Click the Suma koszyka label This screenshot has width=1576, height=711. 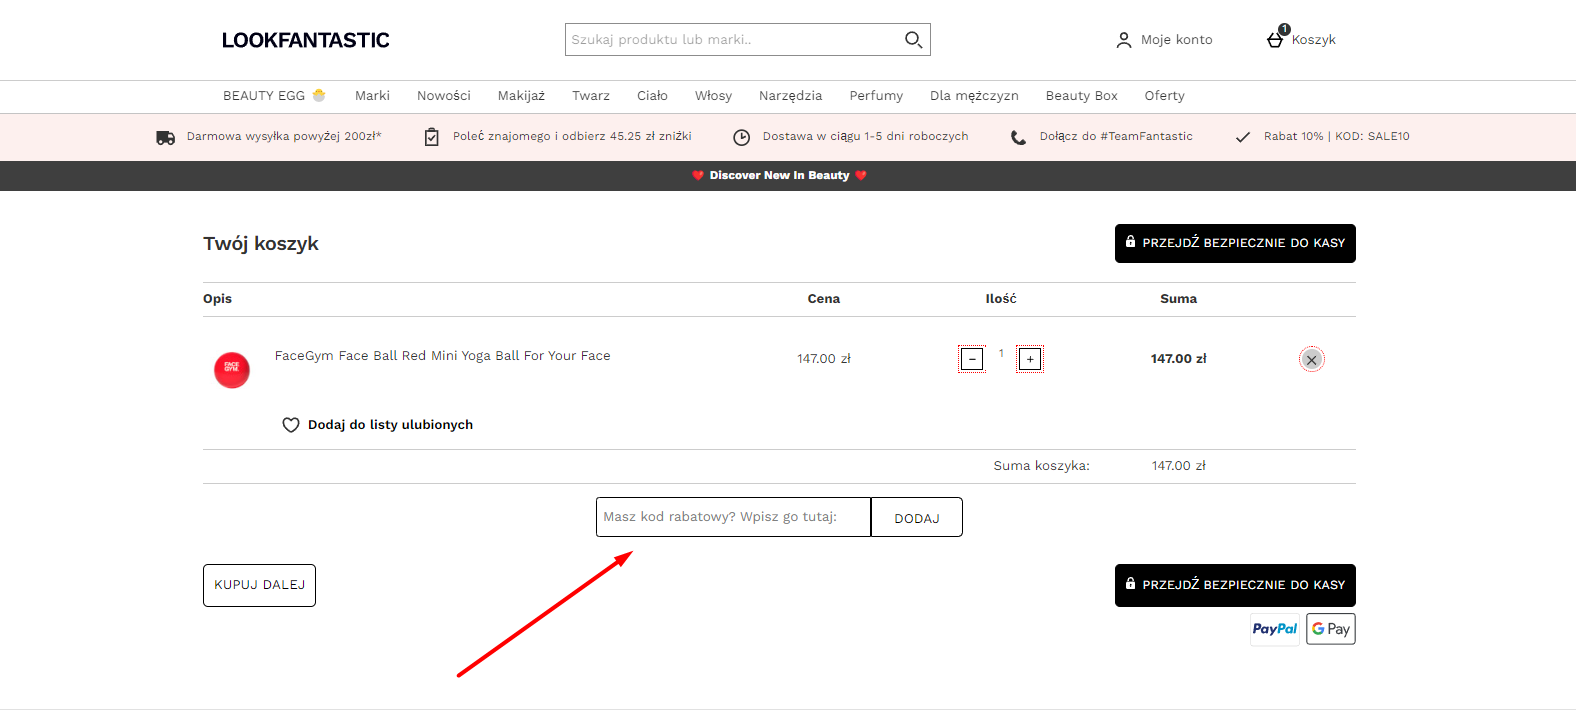[1042, 466]
